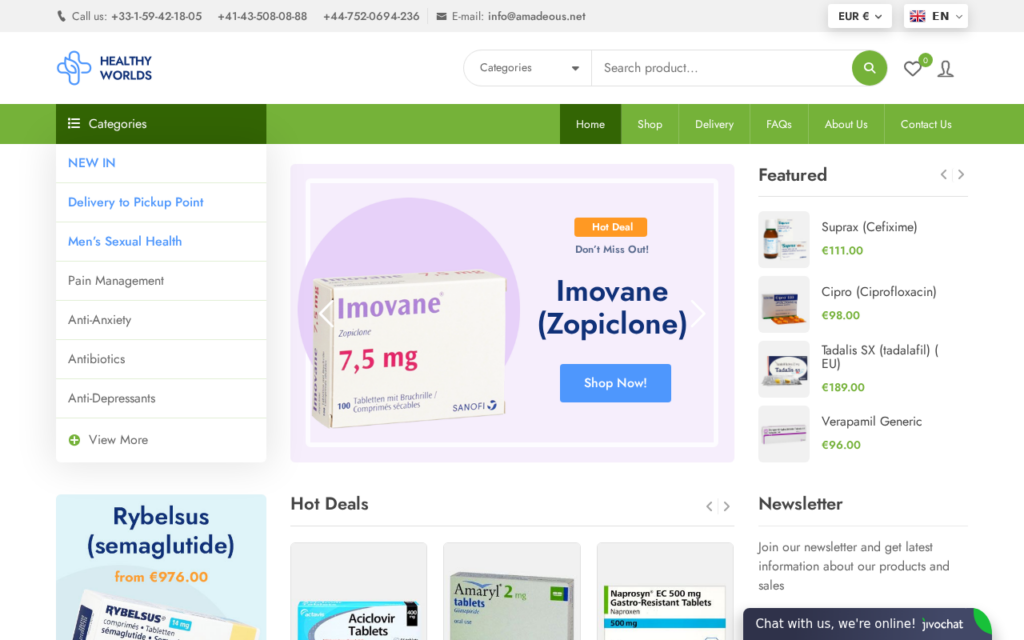
Task: Open the wishlist heart icon
Action: click(x=912, y=69)
